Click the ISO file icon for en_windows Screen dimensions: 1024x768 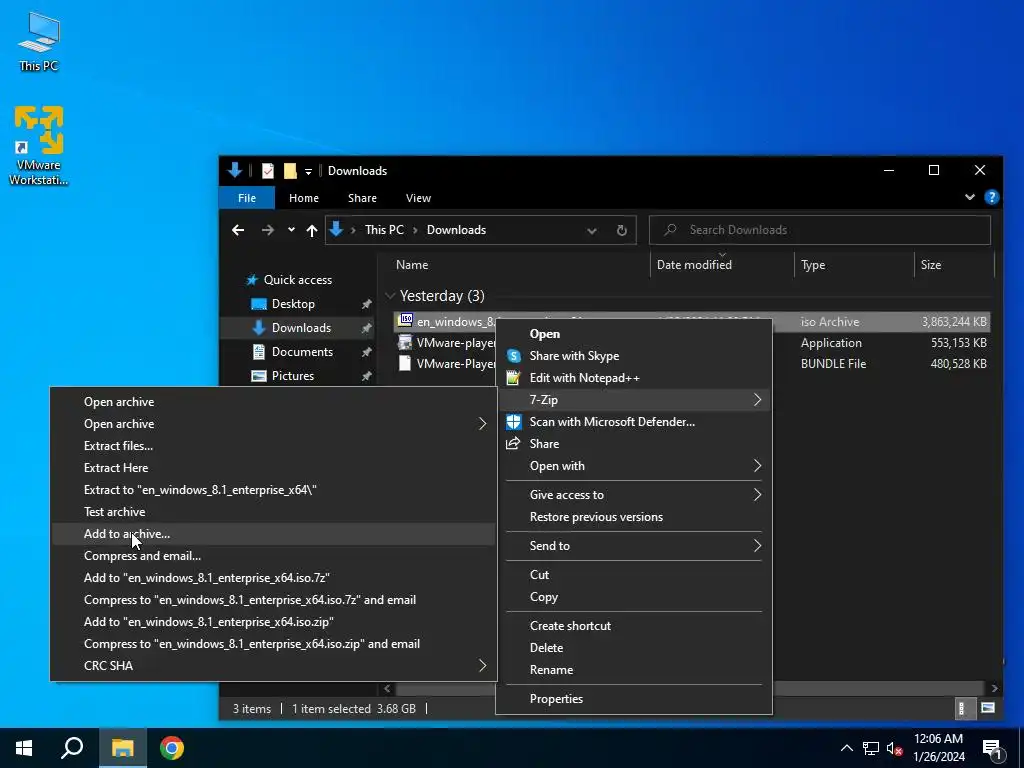(406, 321)
